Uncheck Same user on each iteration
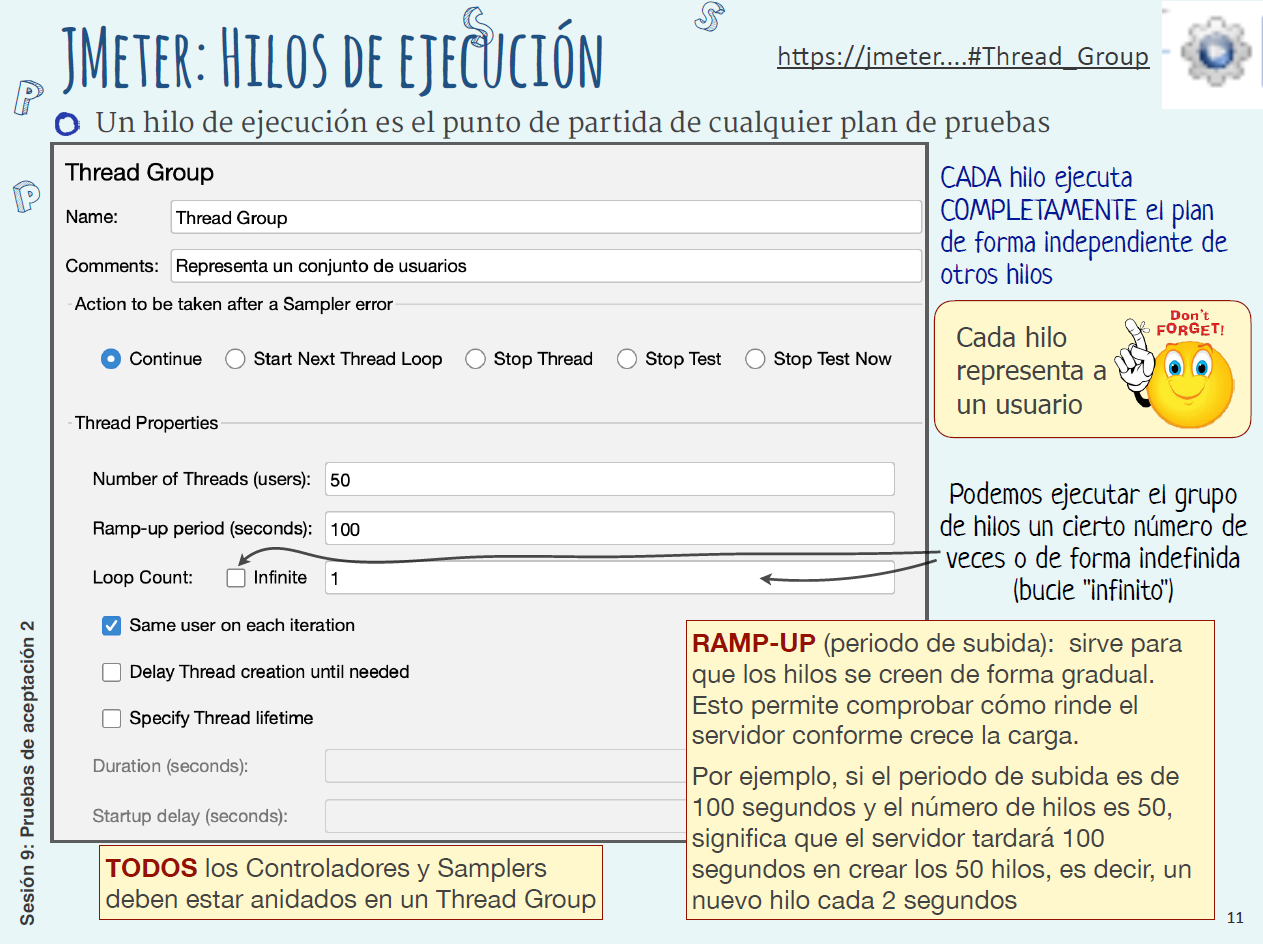Image resolution: width=1263 pixels, height=944 pixels. pyautogui.click(x=112, y=626)
